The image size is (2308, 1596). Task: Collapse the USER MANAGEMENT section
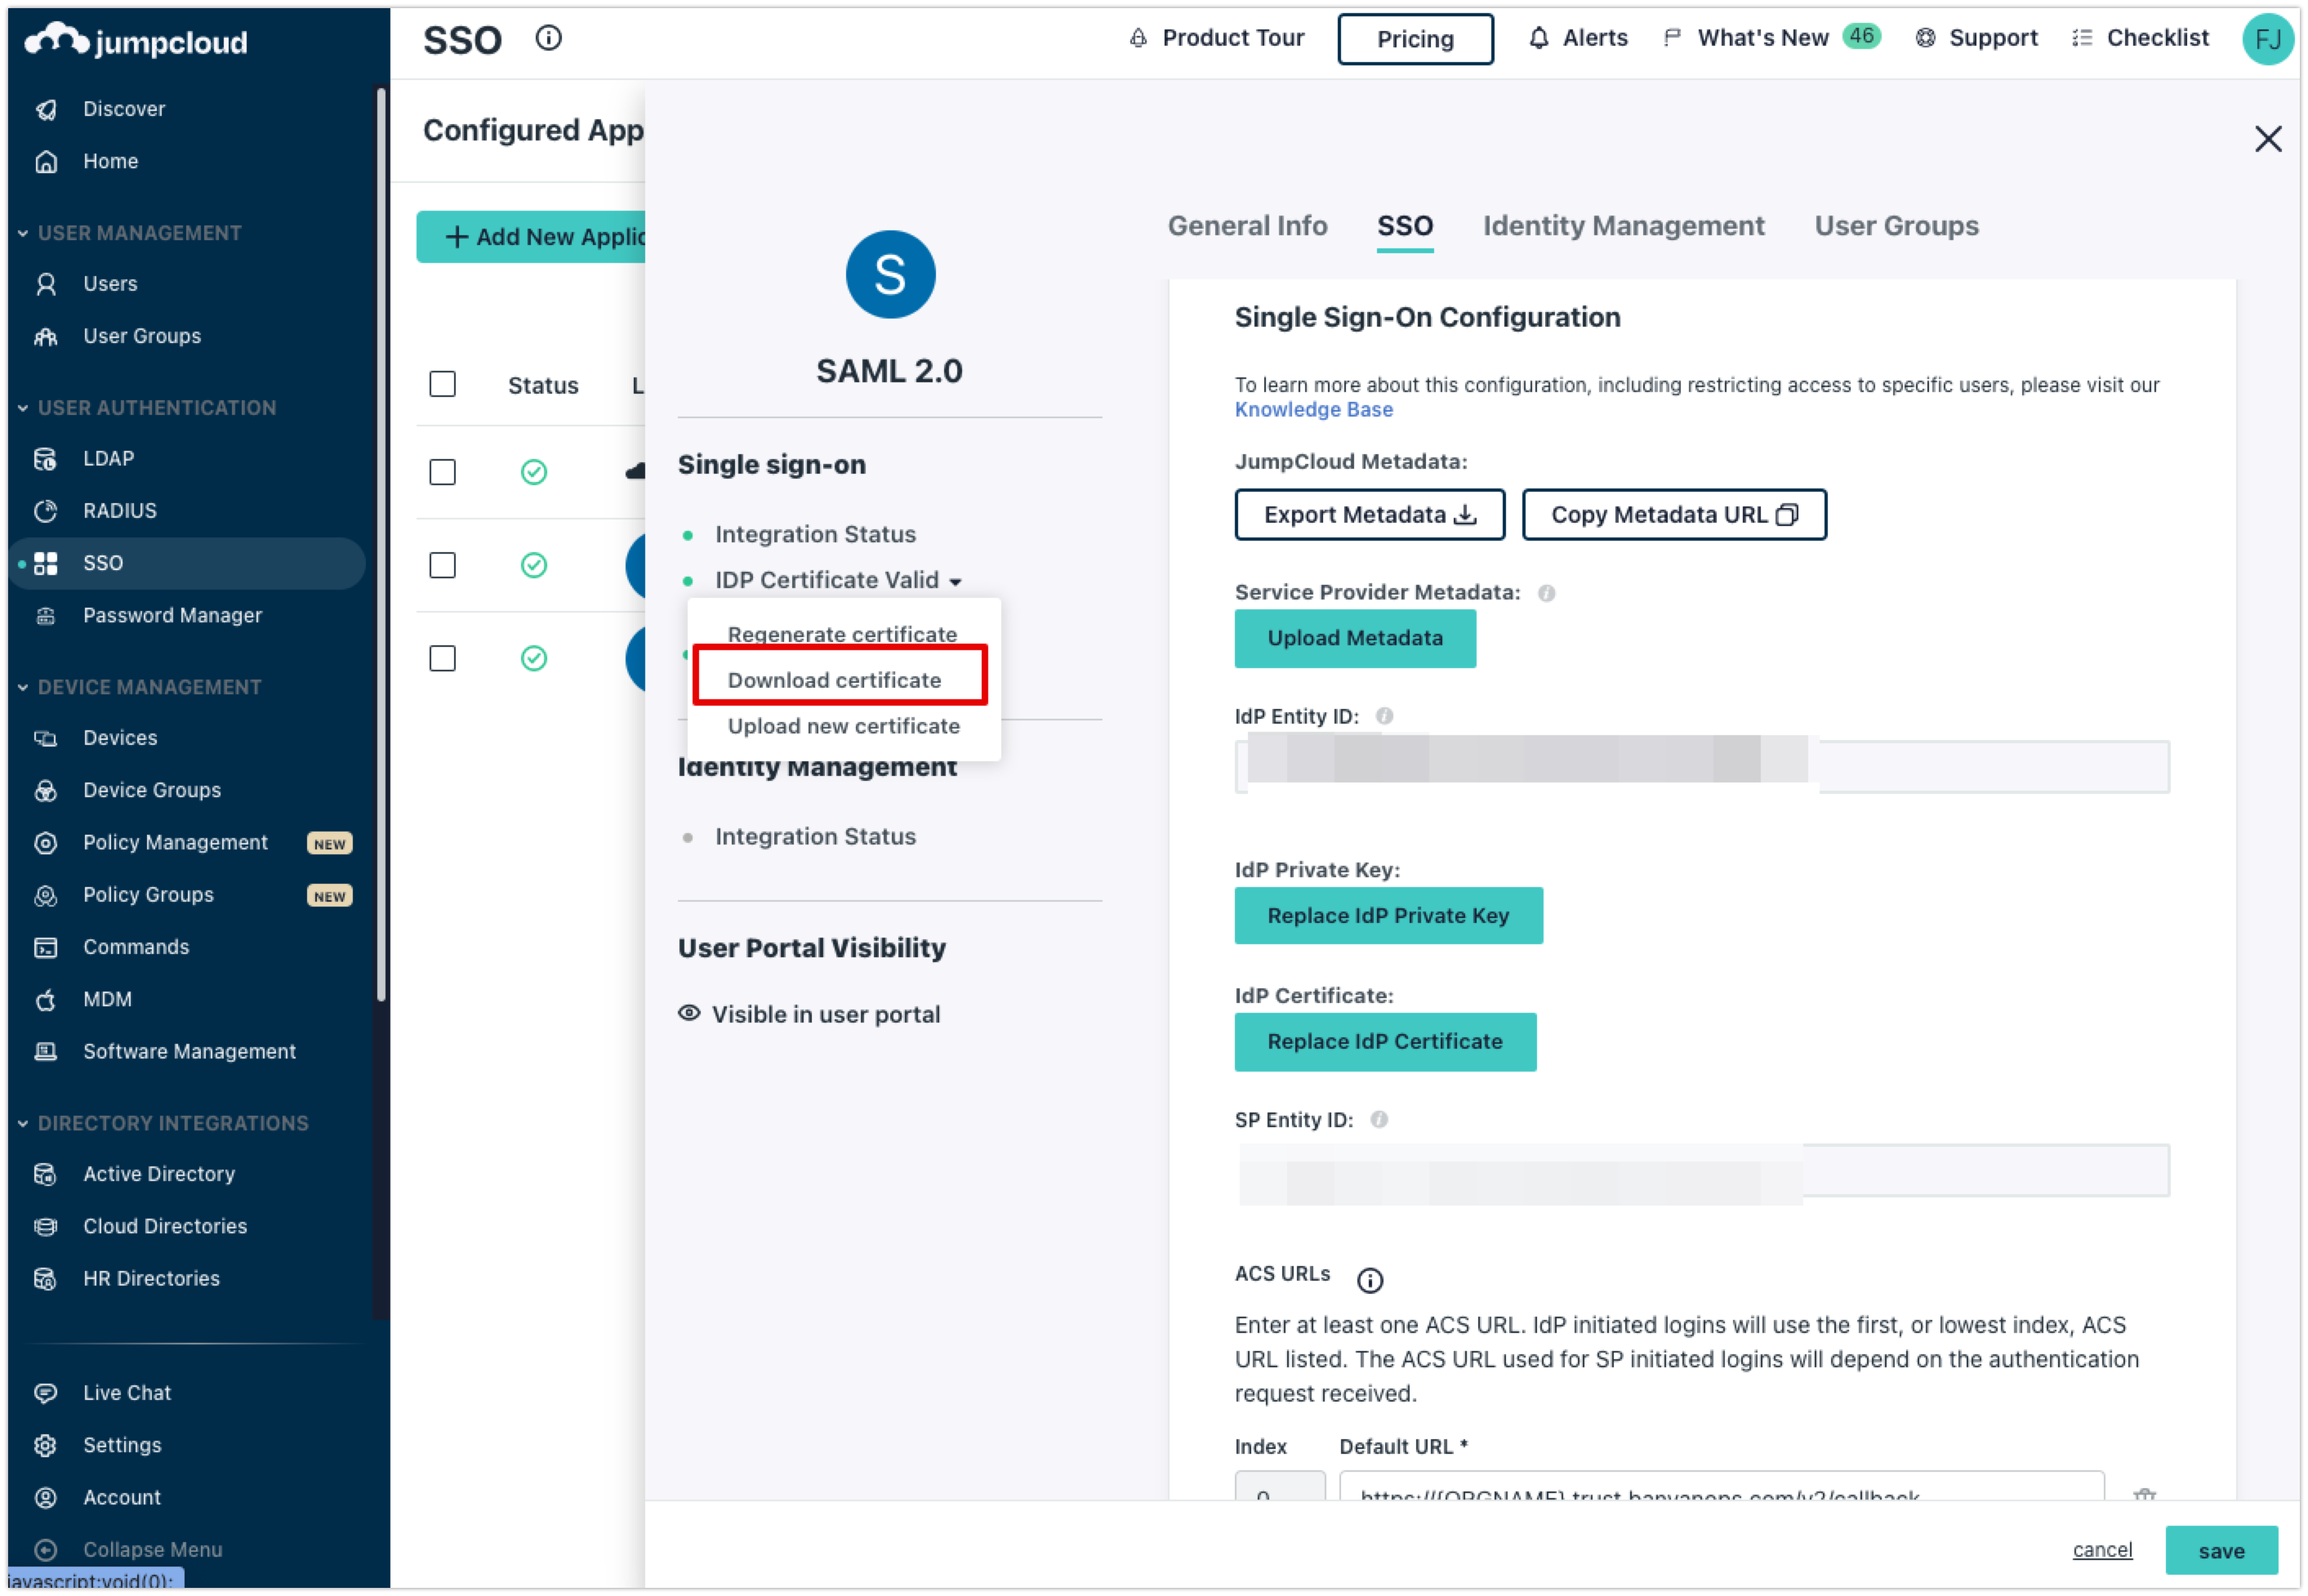(x=23, y=233)
